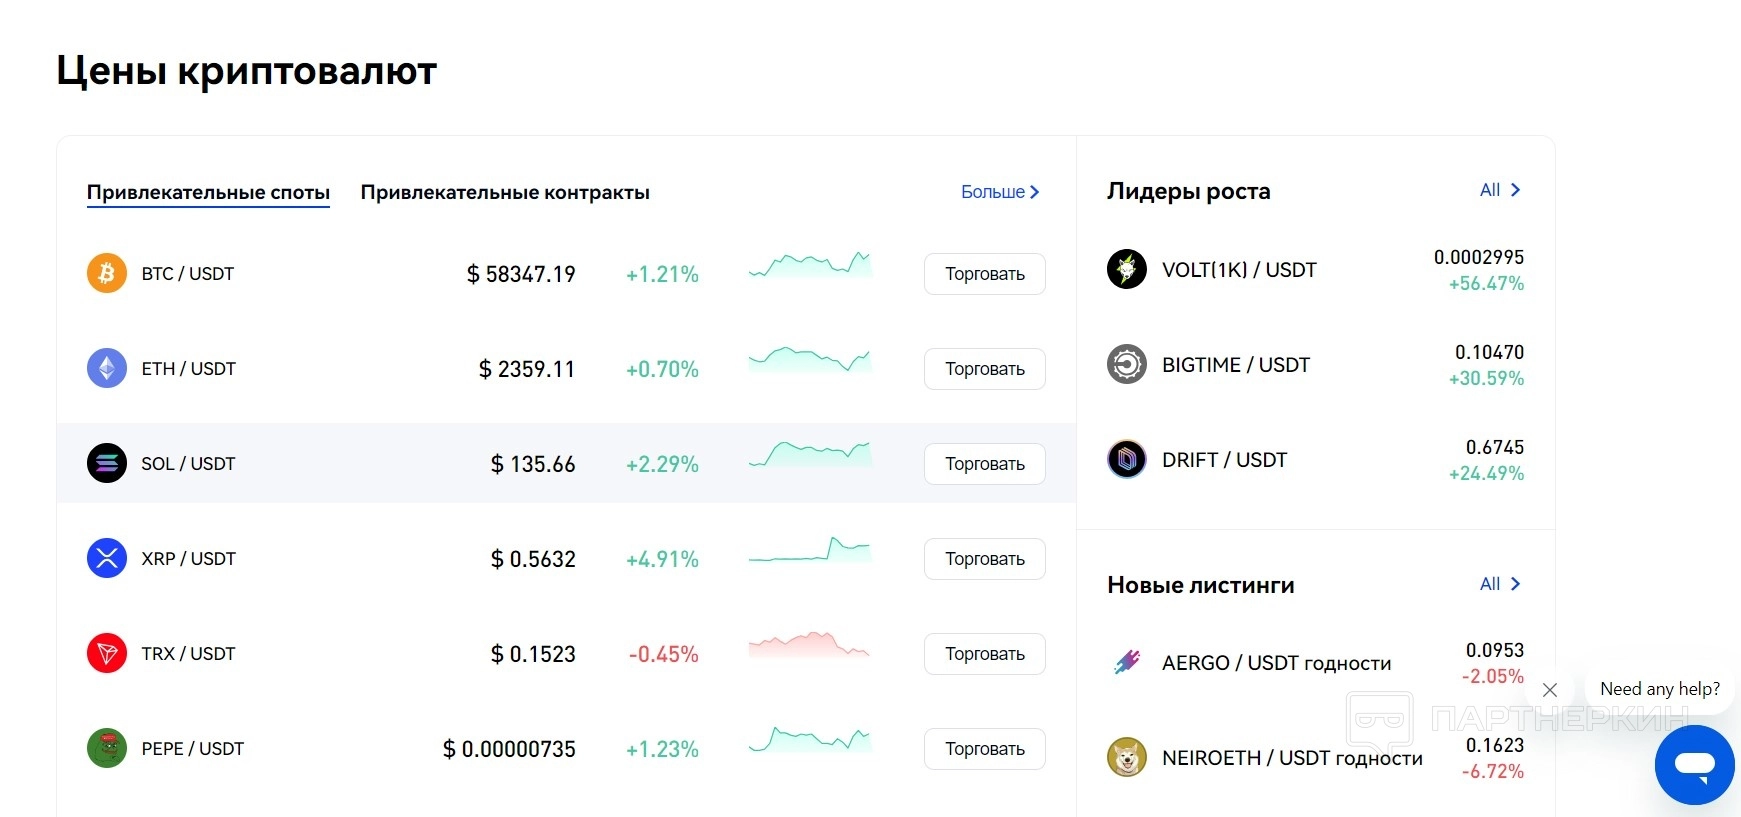Click the Solana coin icon
Image resolution: width=1741 pixels, height=817 pixels.
tap(107, 463)
